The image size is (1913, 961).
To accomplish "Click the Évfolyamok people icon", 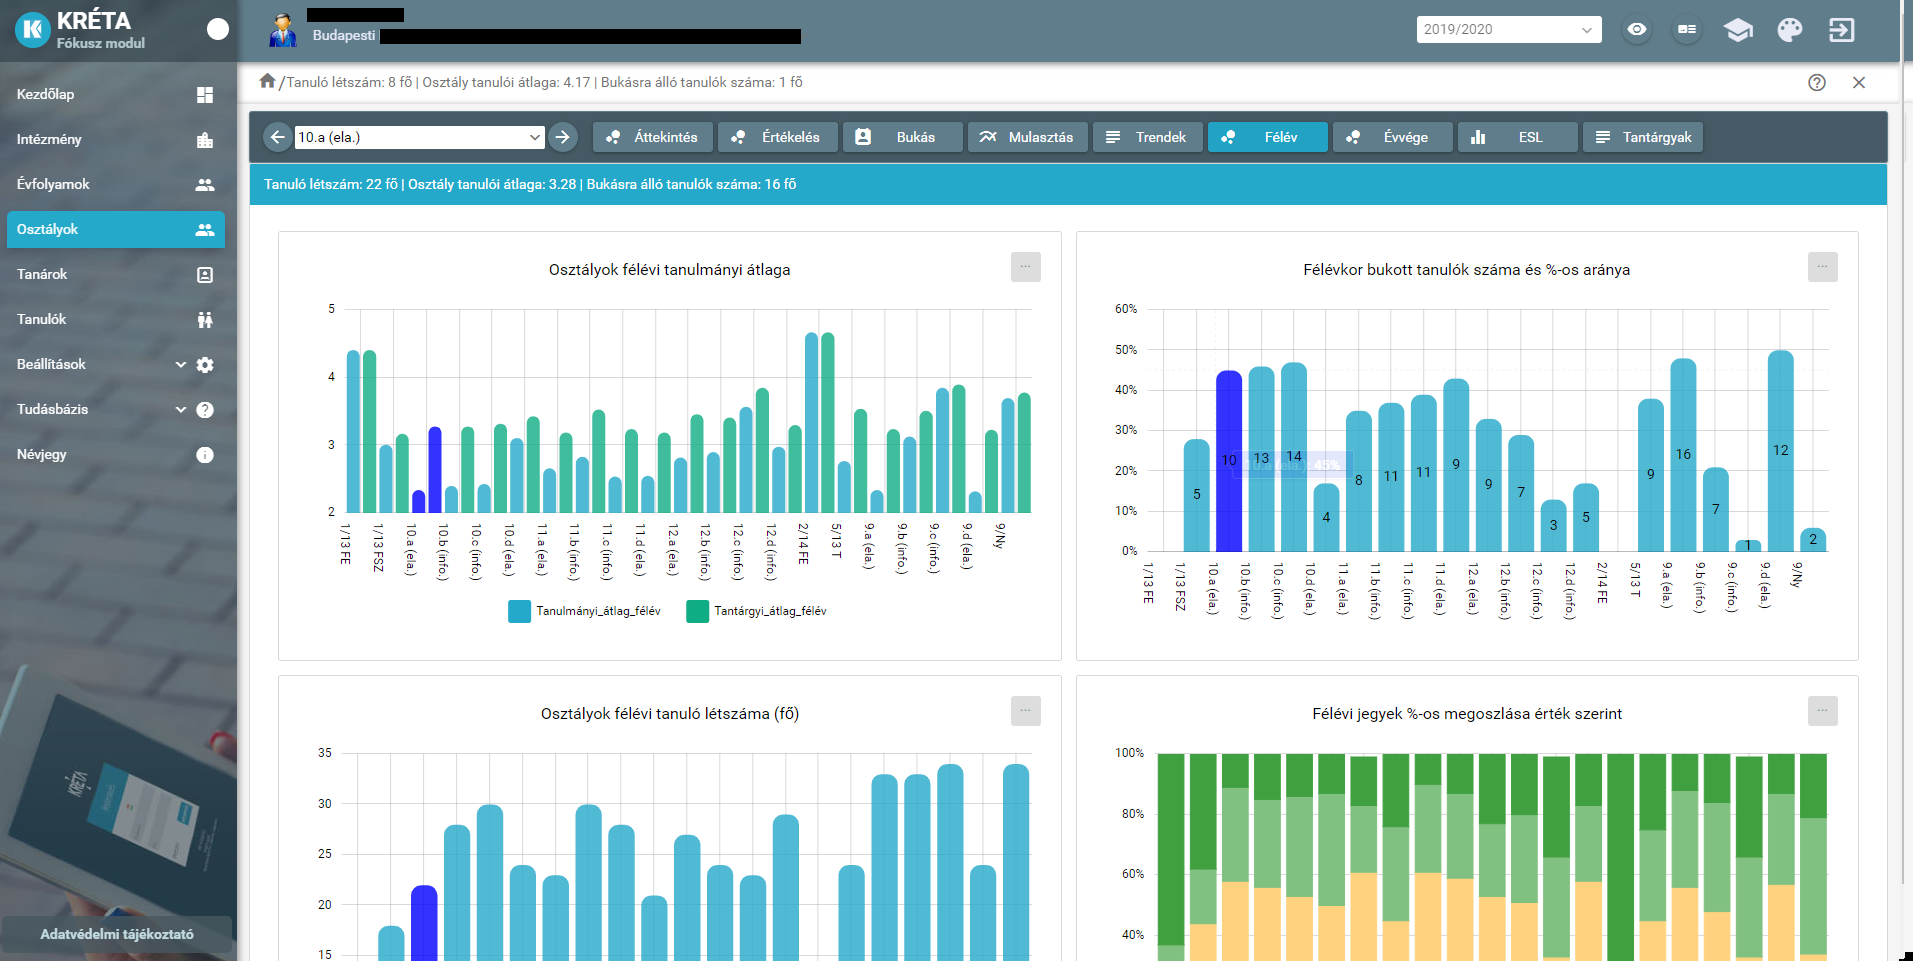I will 205,185.
